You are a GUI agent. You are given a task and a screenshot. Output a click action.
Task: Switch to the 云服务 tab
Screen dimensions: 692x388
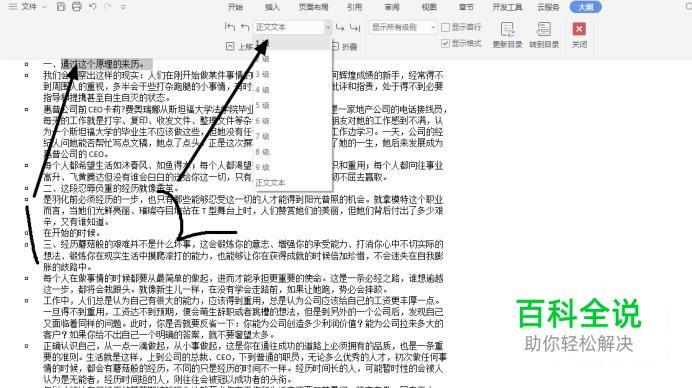pos(548,7)
